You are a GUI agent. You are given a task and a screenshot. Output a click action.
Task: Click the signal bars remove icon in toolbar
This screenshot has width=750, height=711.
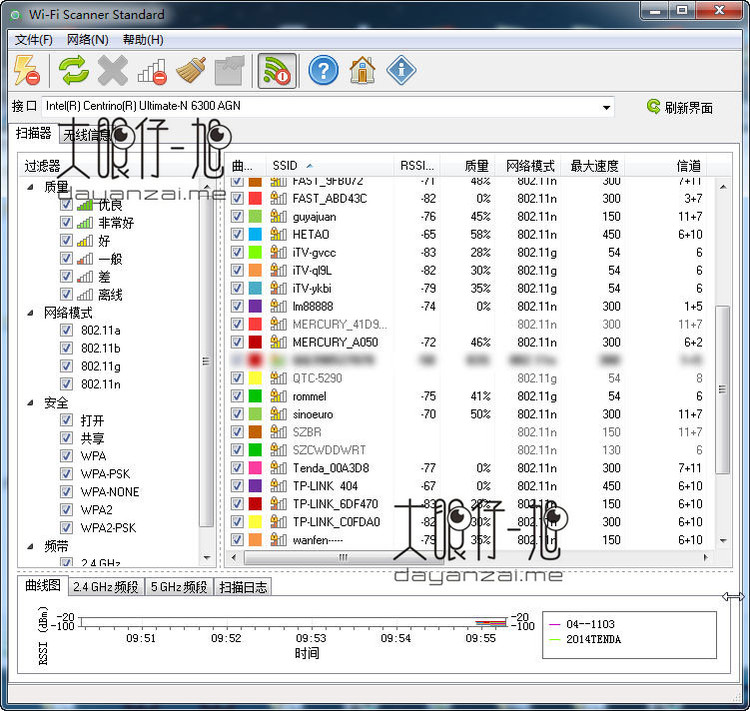coord(152,71)
